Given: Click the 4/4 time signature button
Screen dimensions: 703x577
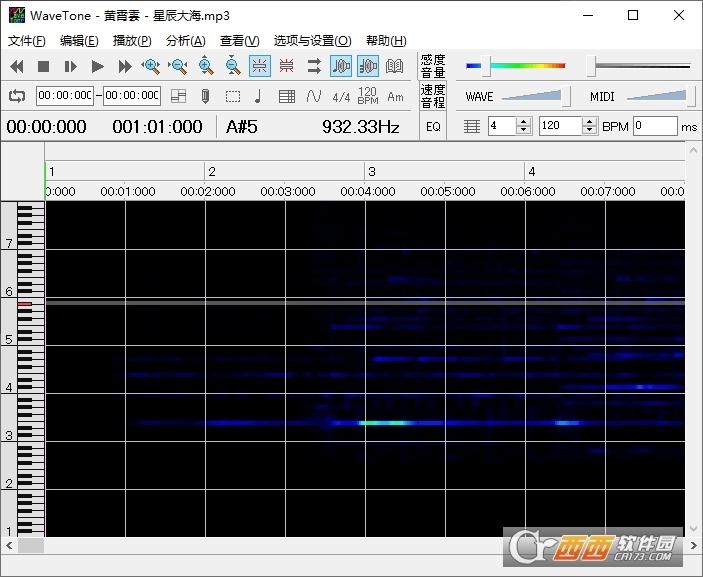Looking at the screenshot, I should pos(341,97).
